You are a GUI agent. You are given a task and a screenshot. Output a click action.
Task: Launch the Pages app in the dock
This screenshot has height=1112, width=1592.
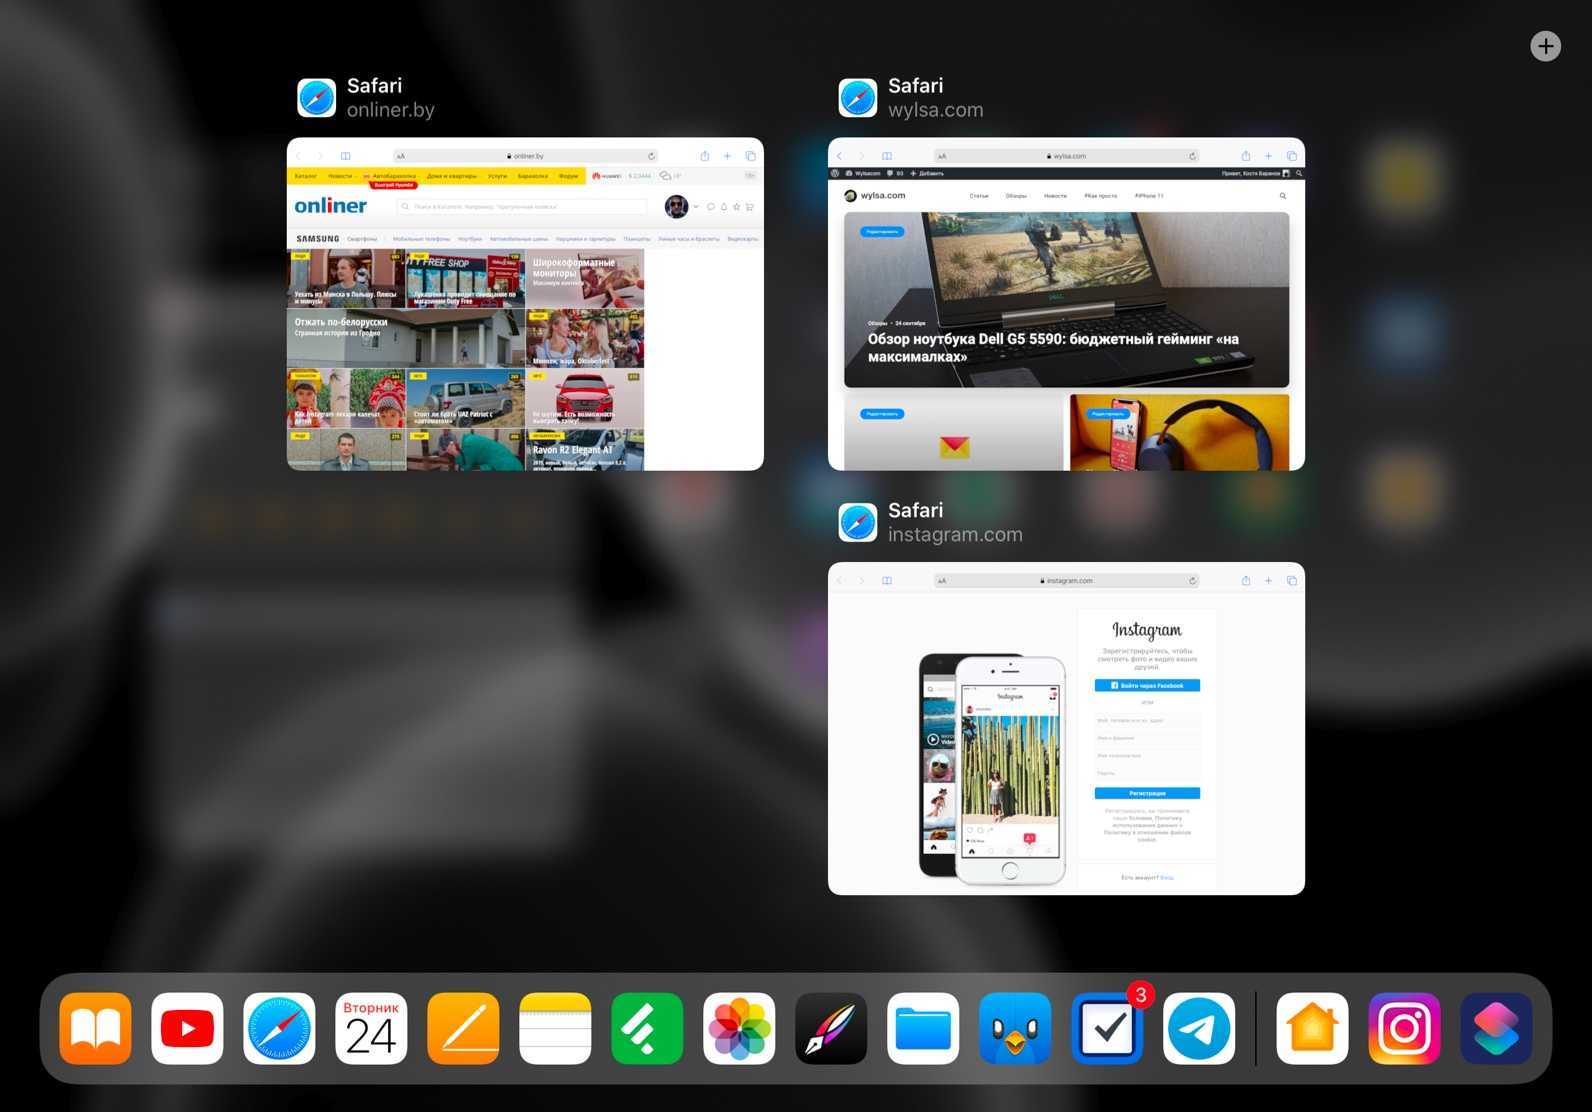point(463,1028)
